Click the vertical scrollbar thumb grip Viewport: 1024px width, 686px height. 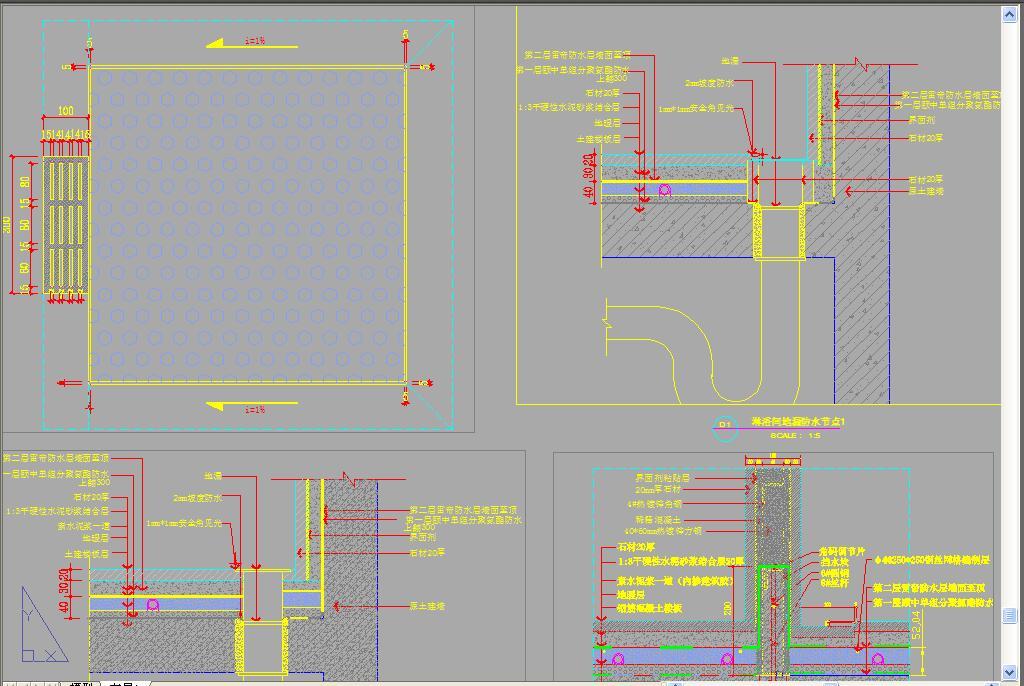pos(1010,615)
